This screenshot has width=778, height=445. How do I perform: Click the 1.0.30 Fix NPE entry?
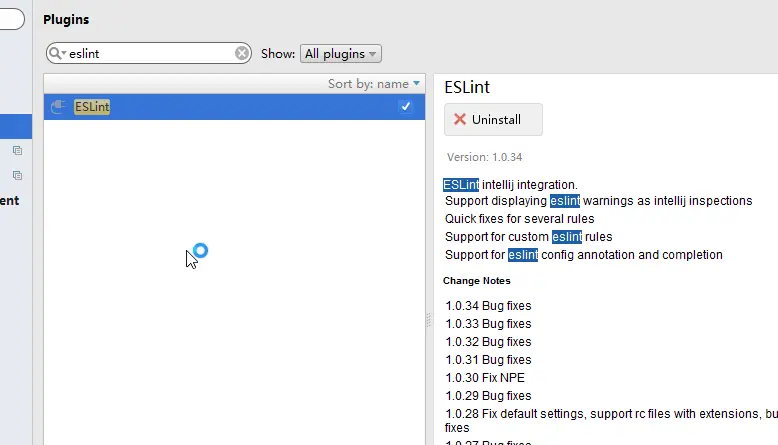(x=485, y=378)
